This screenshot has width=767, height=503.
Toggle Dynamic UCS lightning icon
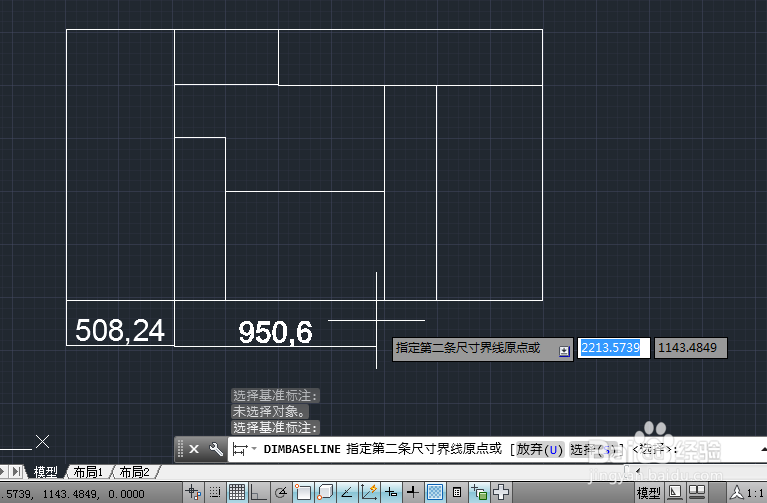pyautogui.click(x=369, y=492)
